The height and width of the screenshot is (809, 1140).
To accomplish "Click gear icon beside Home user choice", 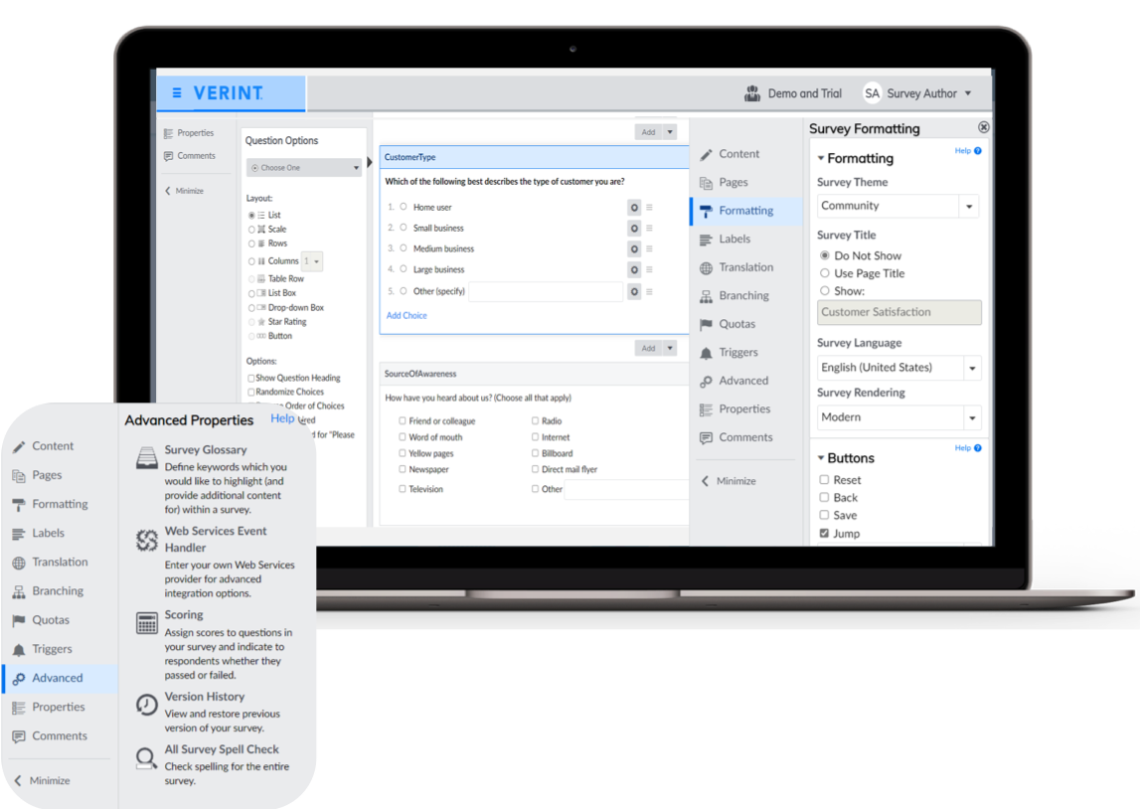I will pyautogui.click(x=633, y=207).
